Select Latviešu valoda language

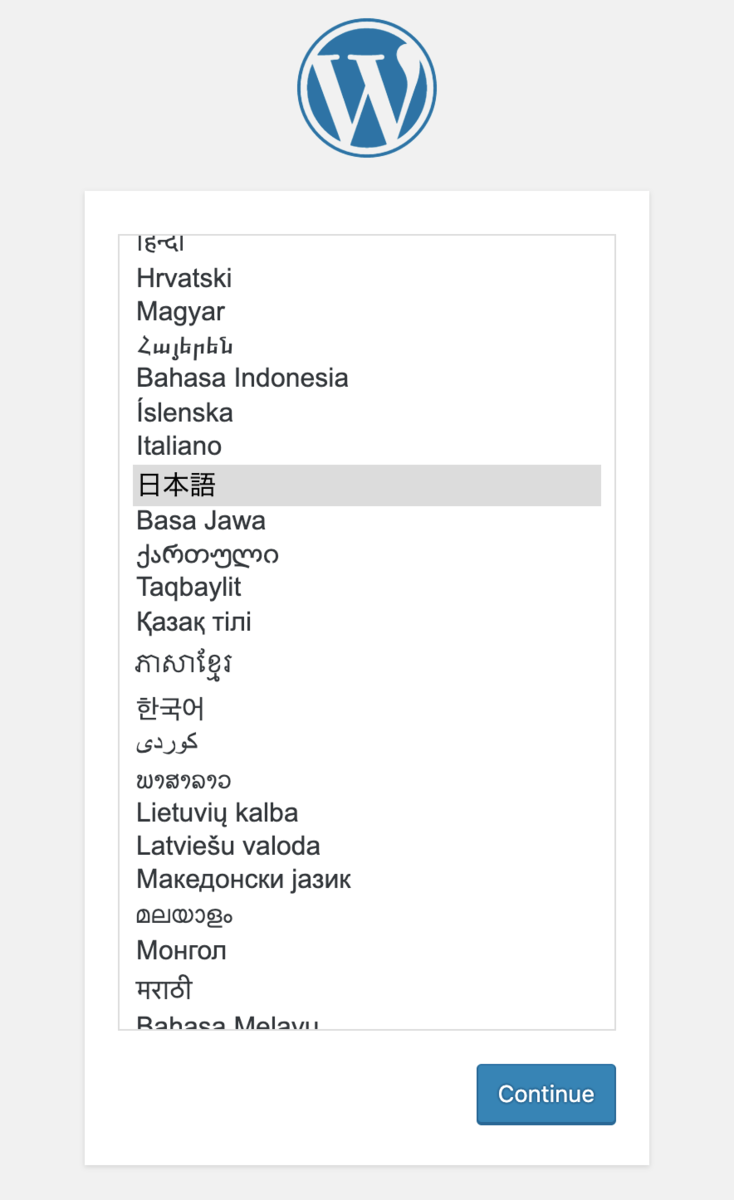pos(367,846)
